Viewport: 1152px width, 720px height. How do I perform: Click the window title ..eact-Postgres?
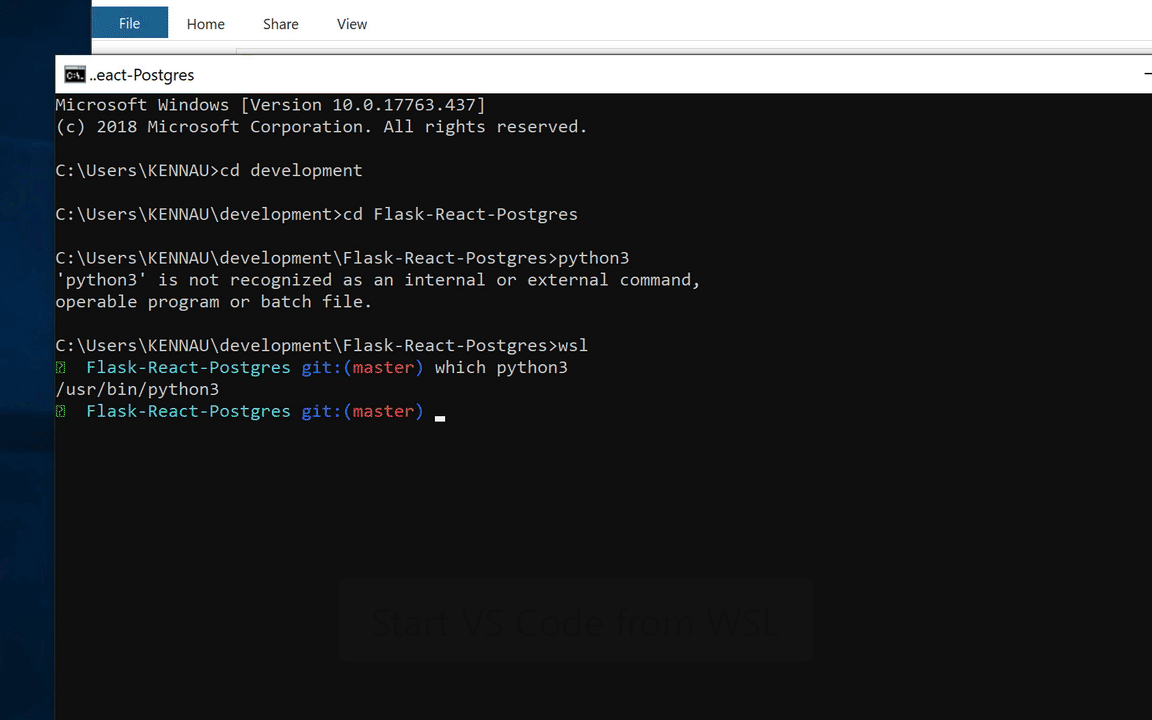click(x=142, y=75)
